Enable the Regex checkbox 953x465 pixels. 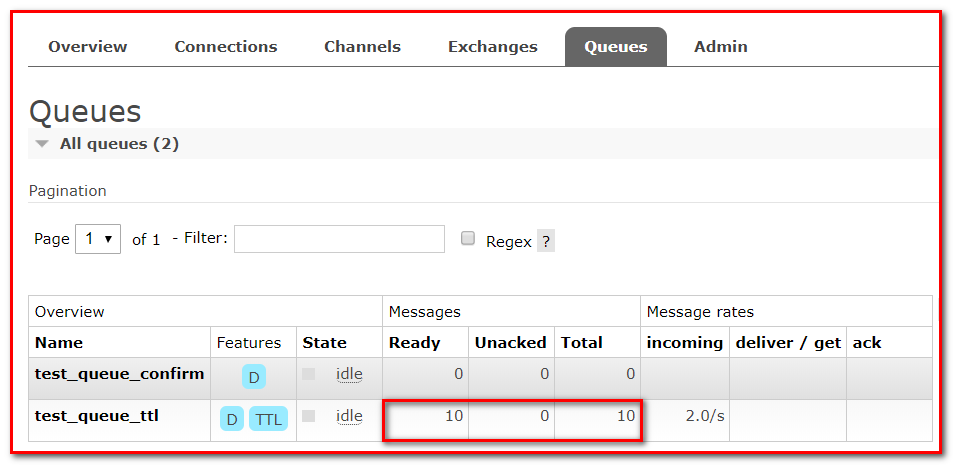click(x=467, y=239)
